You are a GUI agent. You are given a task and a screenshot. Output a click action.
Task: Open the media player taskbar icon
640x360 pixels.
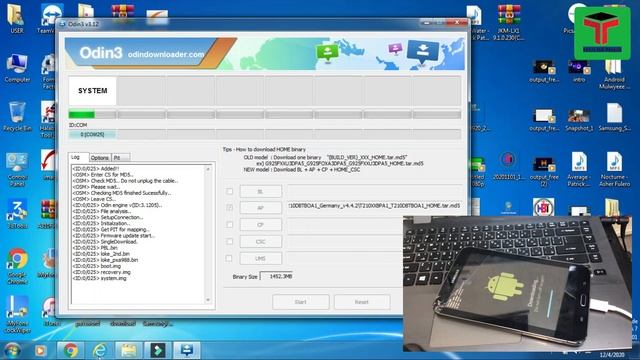40,350
